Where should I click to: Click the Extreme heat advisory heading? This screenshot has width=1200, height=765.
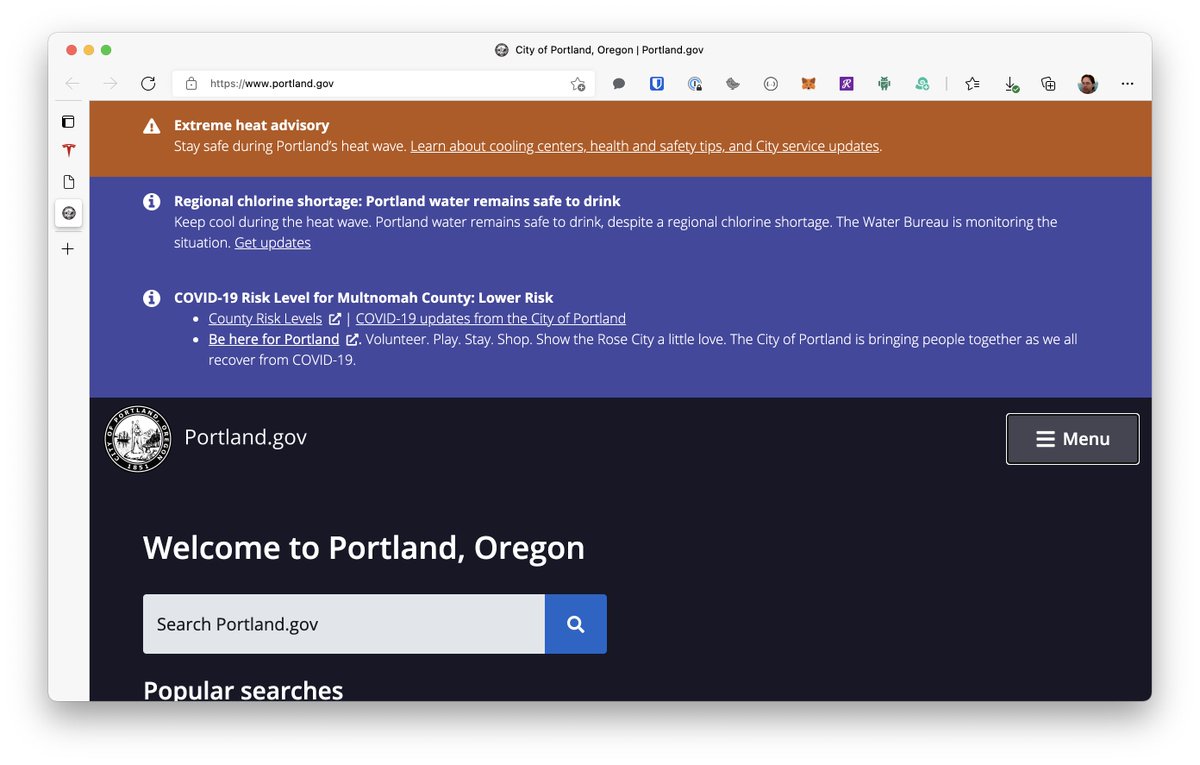251,125
